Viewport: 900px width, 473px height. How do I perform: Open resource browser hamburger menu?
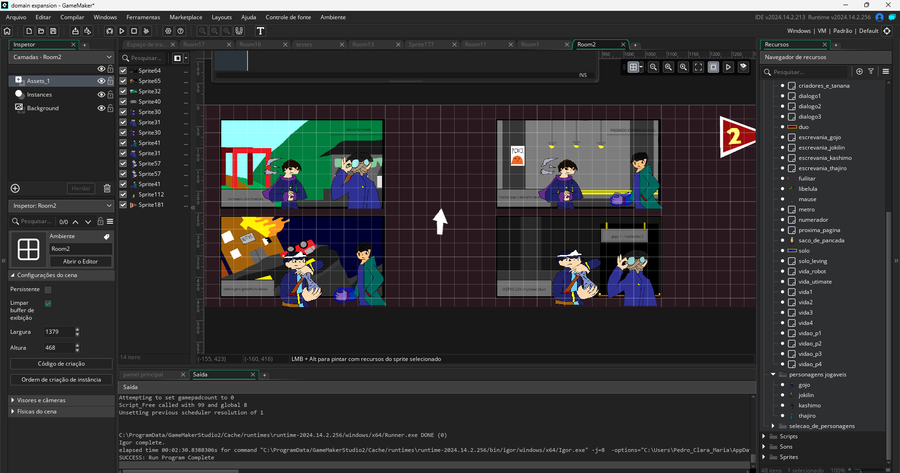(x=886, y=71)
